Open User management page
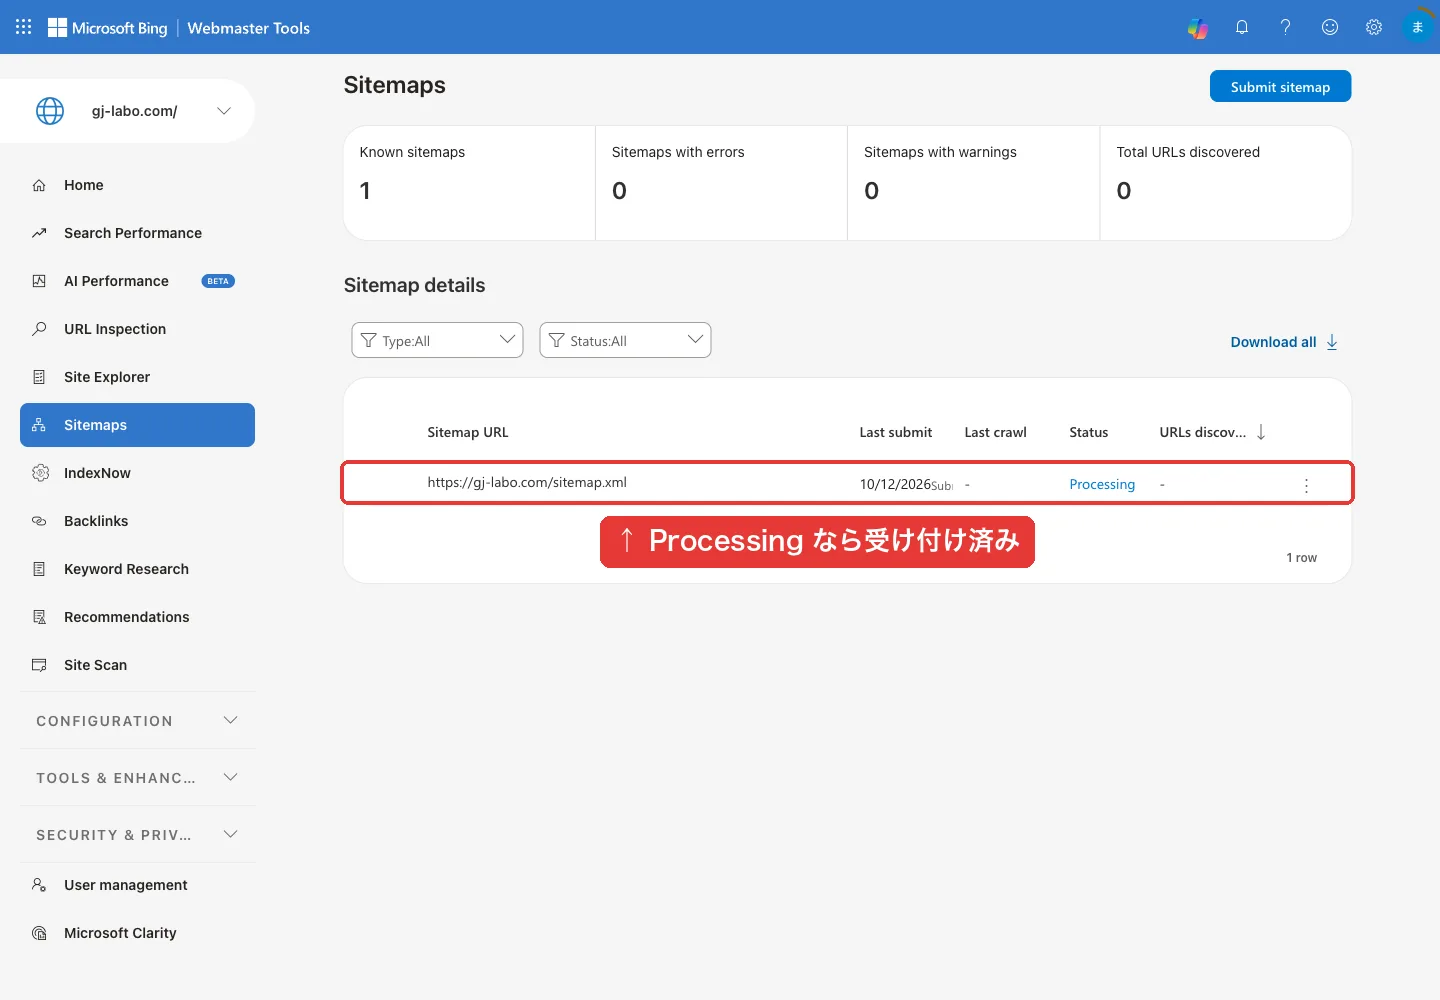 click(x=137, y=885)
